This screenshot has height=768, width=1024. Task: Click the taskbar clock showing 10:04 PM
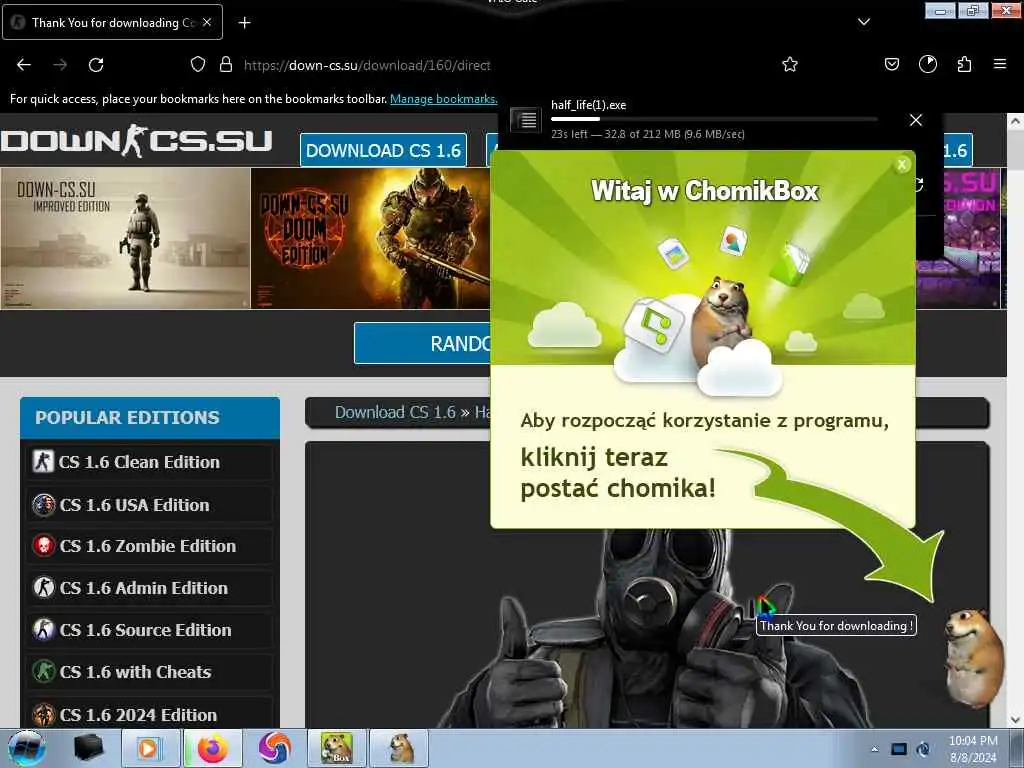tap(973, 749)
